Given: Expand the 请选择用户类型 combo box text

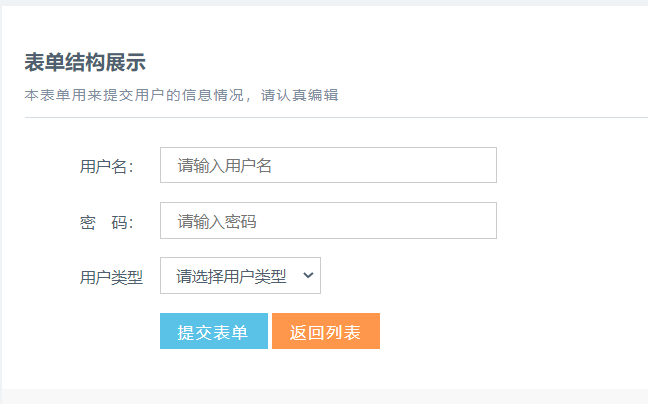Looking at the screenshot, I should pos(231,276).
